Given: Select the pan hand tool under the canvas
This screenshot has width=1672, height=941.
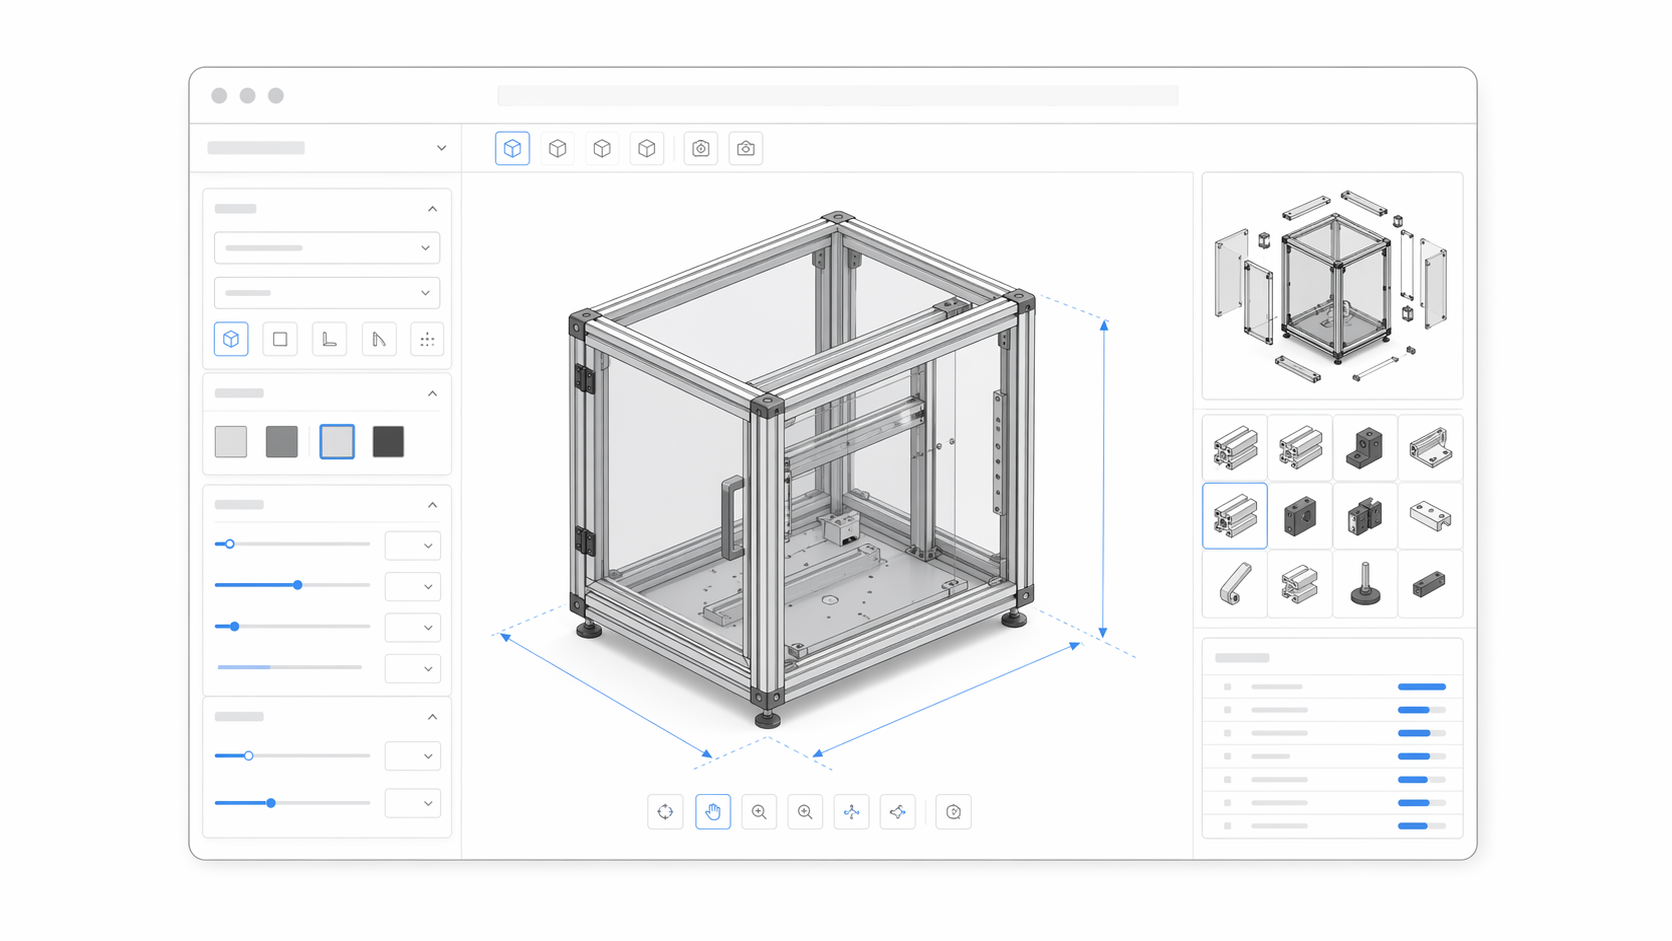Looking at the screenshot, I should coord(713,811).
